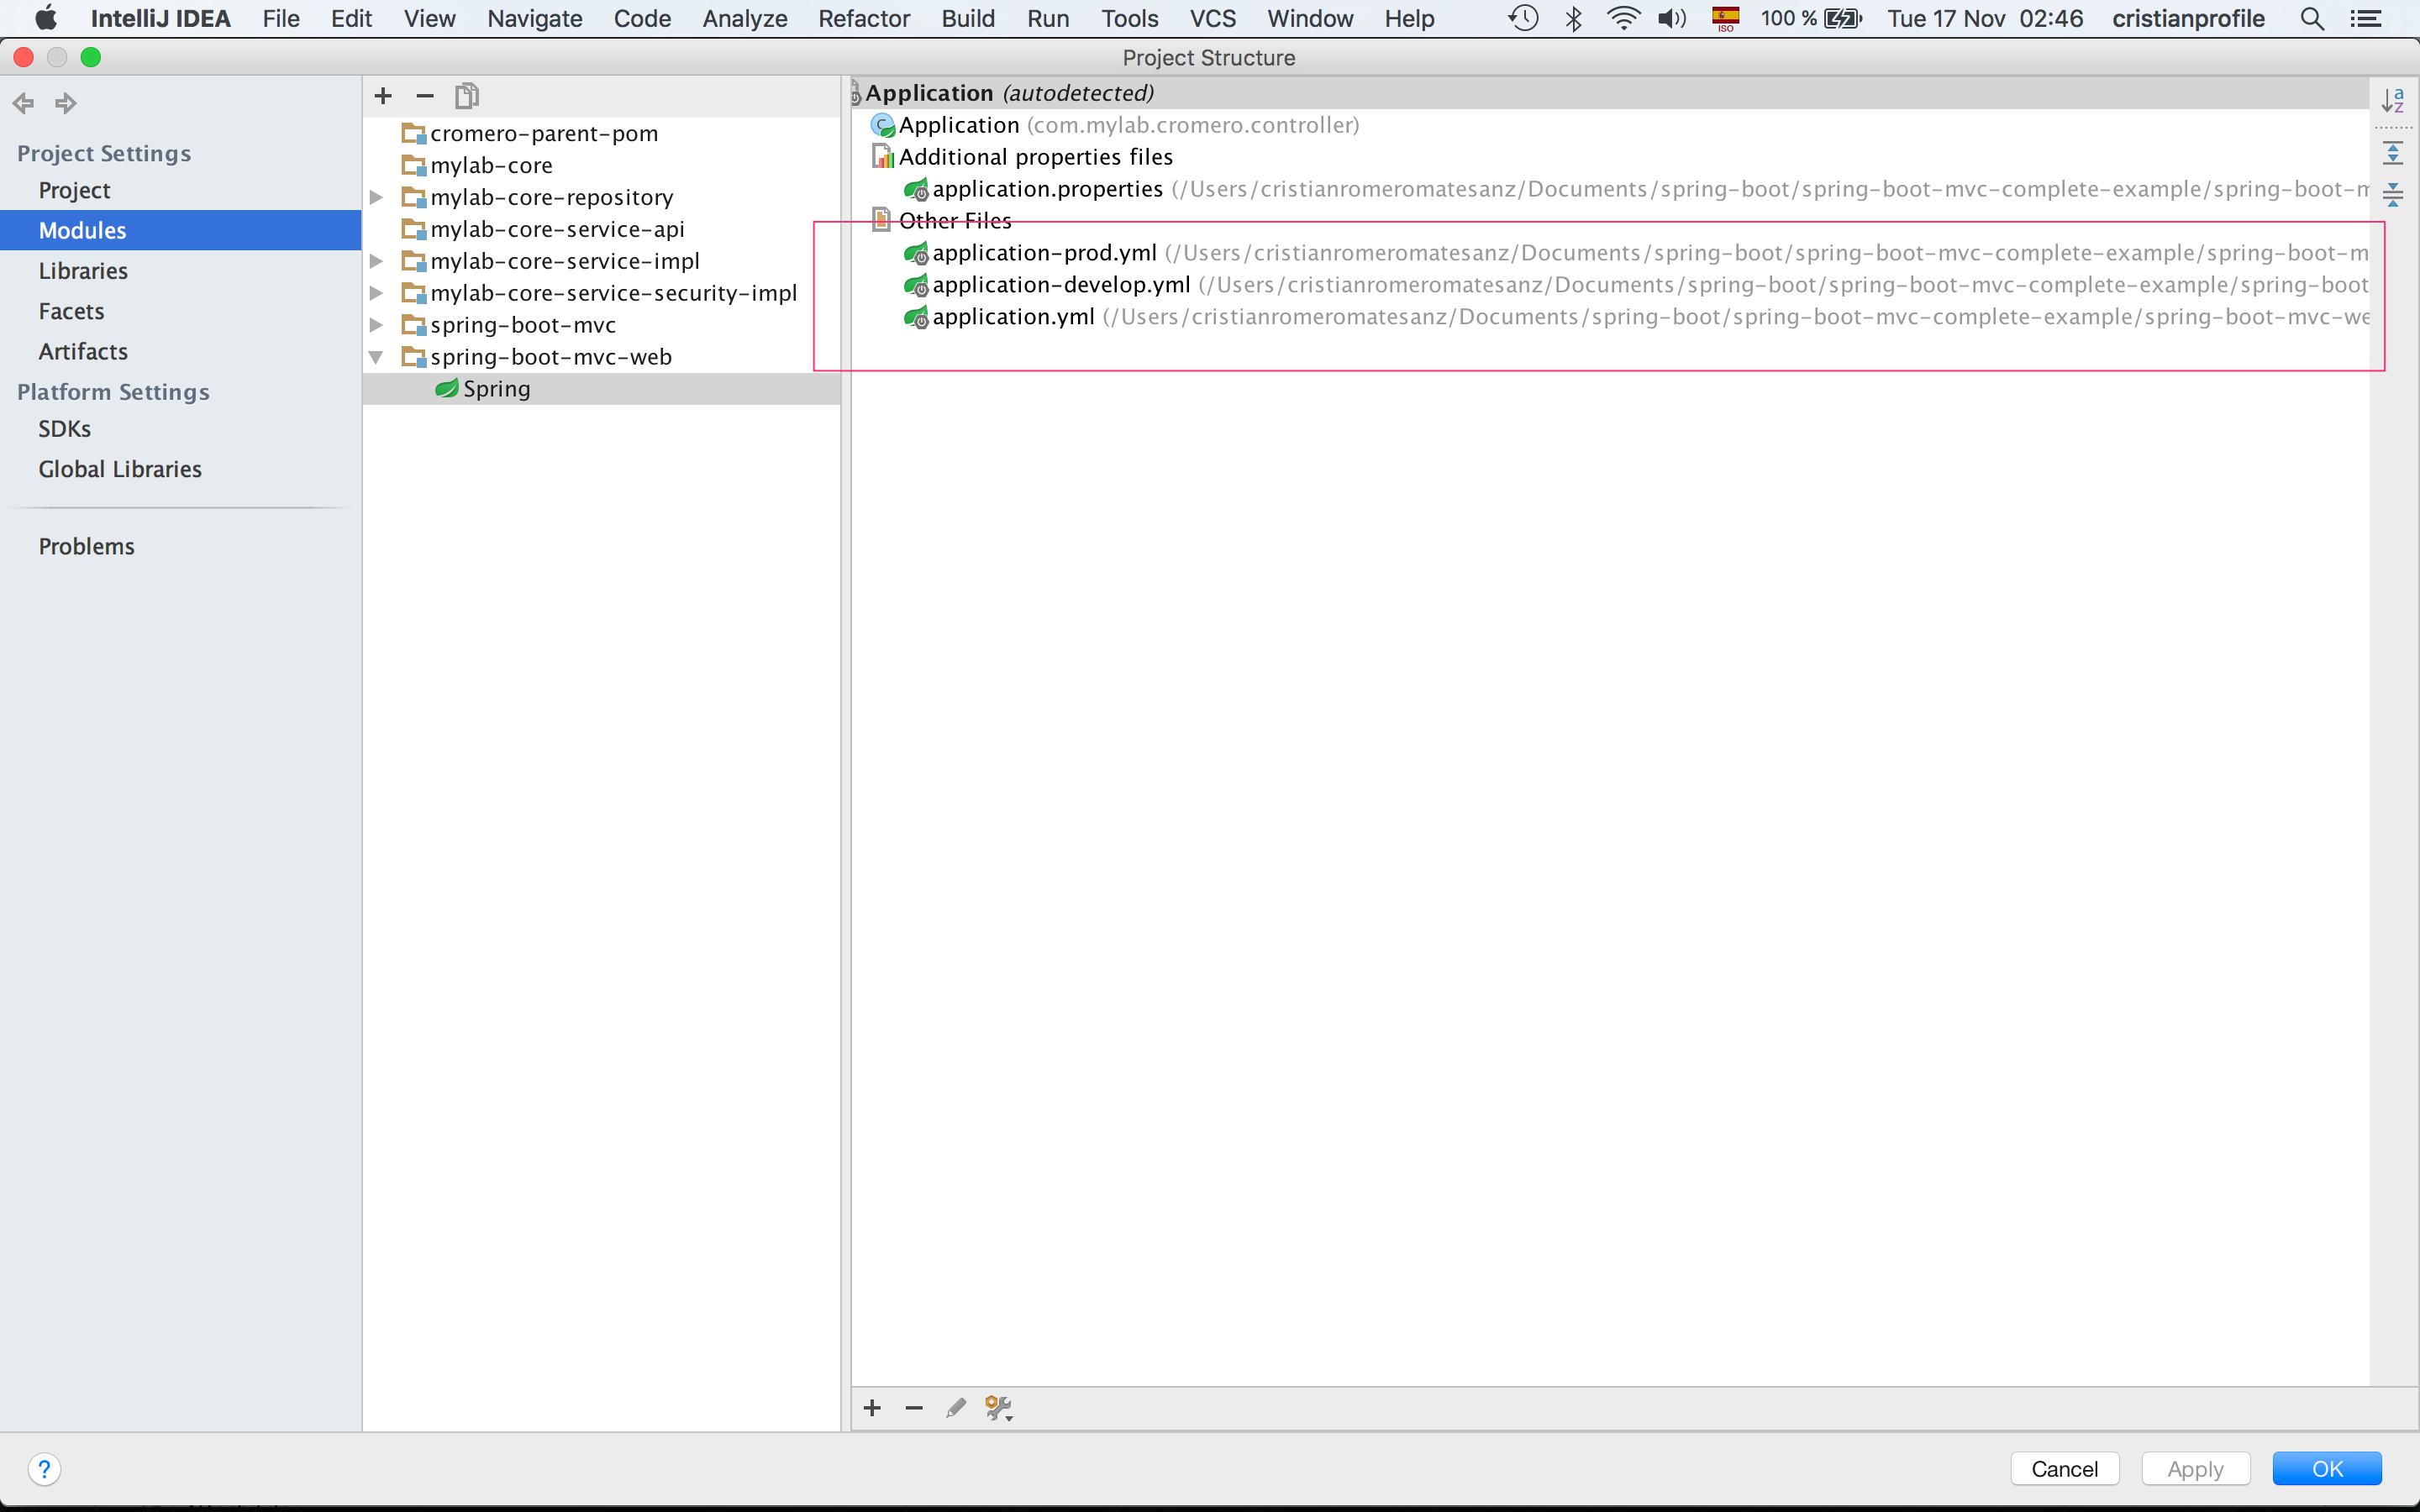Click the Spring leaf facet icon
The height and width of the screenshot is (1512, 2420).
pos(447,388)
